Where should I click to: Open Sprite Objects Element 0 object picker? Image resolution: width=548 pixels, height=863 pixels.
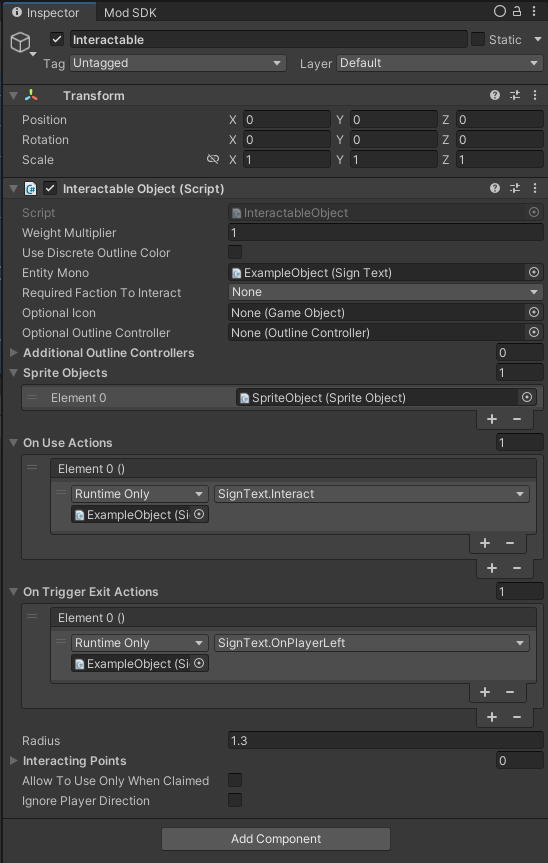pos(527,397)
